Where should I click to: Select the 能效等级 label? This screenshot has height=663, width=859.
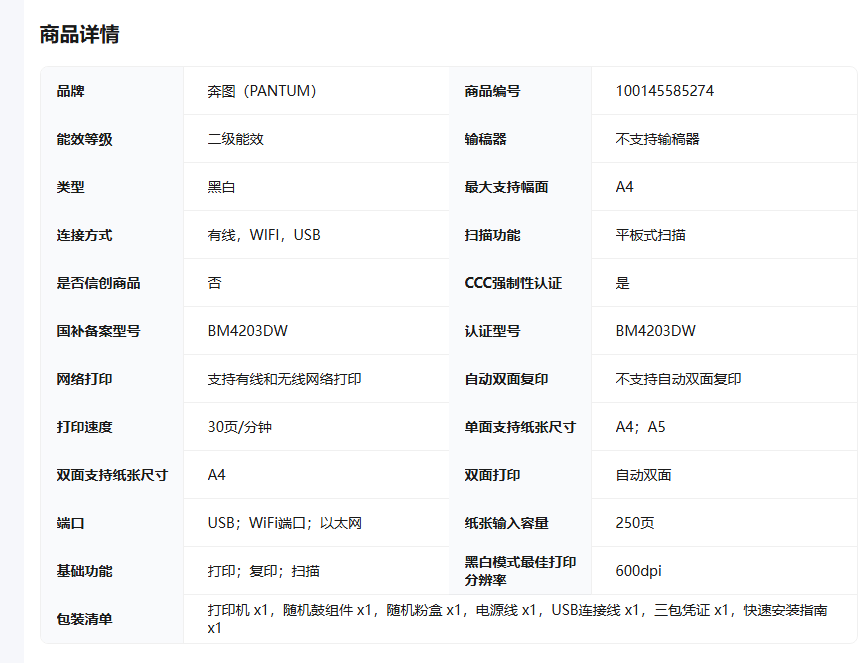point(84,139)
